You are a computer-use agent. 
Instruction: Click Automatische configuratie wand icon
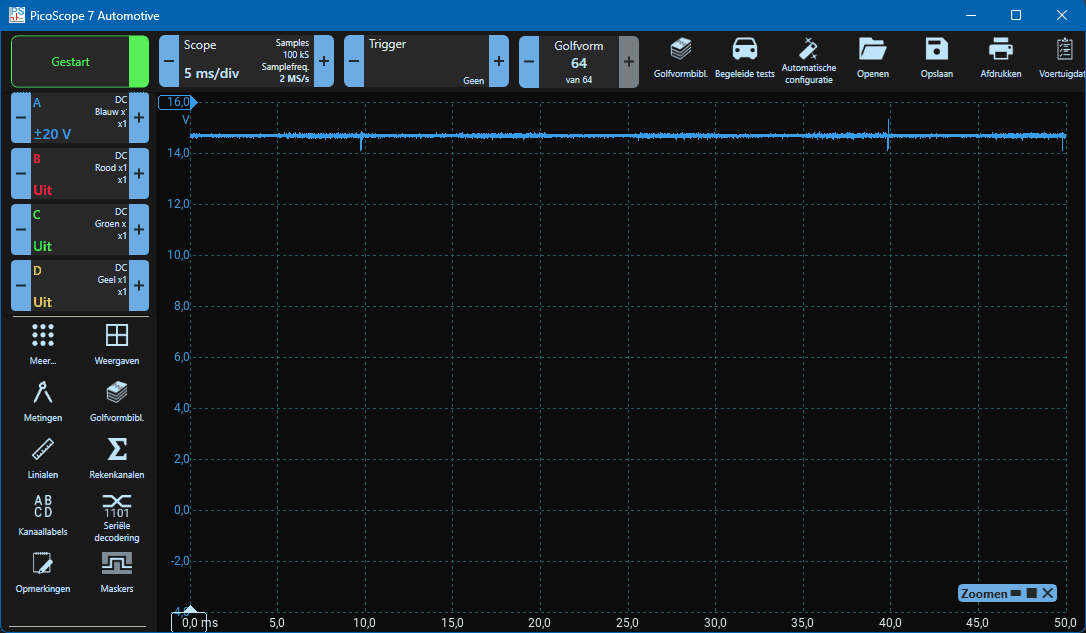pyautogui.click(x=808, y=60)
